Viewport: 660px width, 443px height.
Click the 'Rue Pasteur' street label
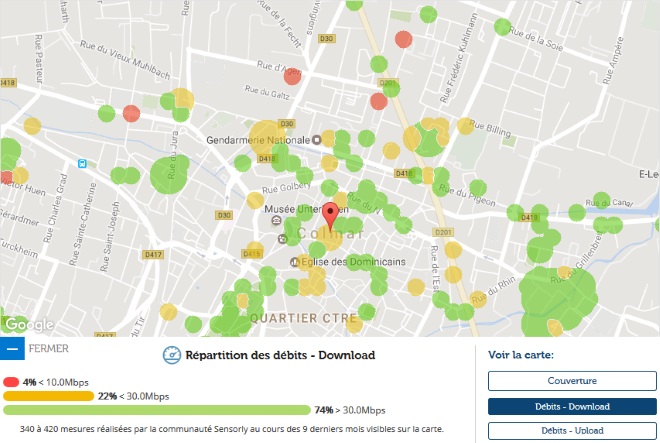pyautogui.click(x=39, y=59)
